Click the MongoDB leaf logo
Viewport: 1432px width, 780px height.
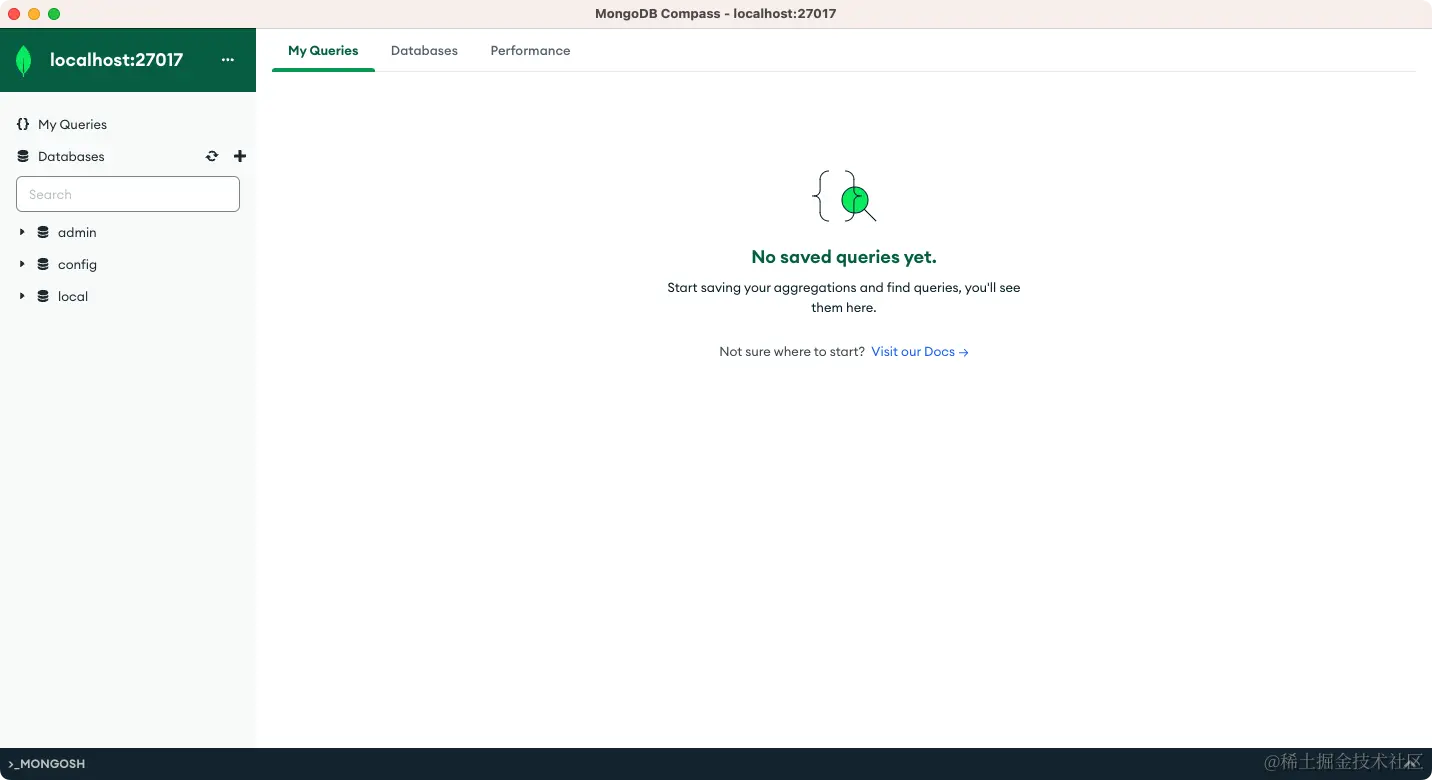(23, 61)
